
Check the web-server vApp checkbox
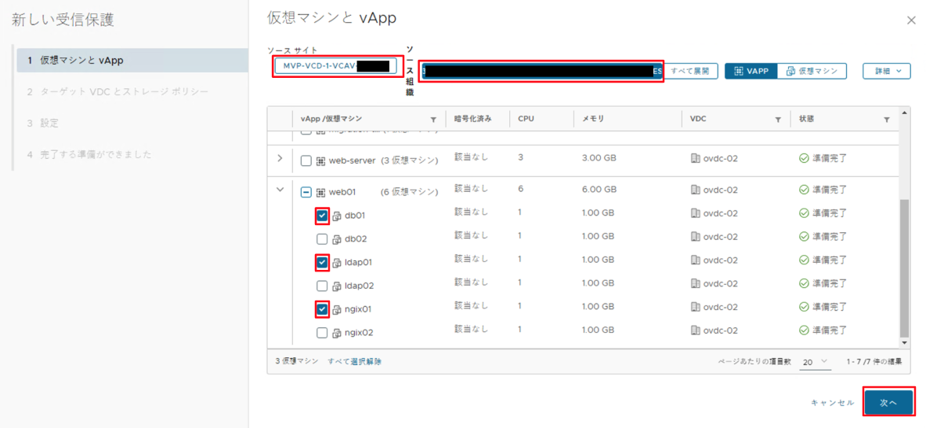click(306, 161)
